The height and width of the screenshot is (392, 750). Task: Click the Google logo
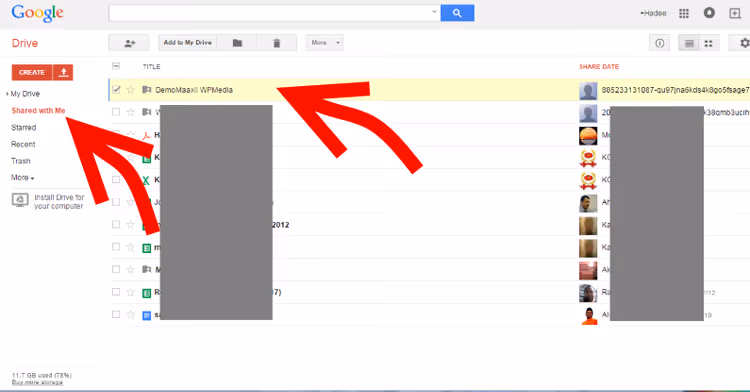coord(37,13)
